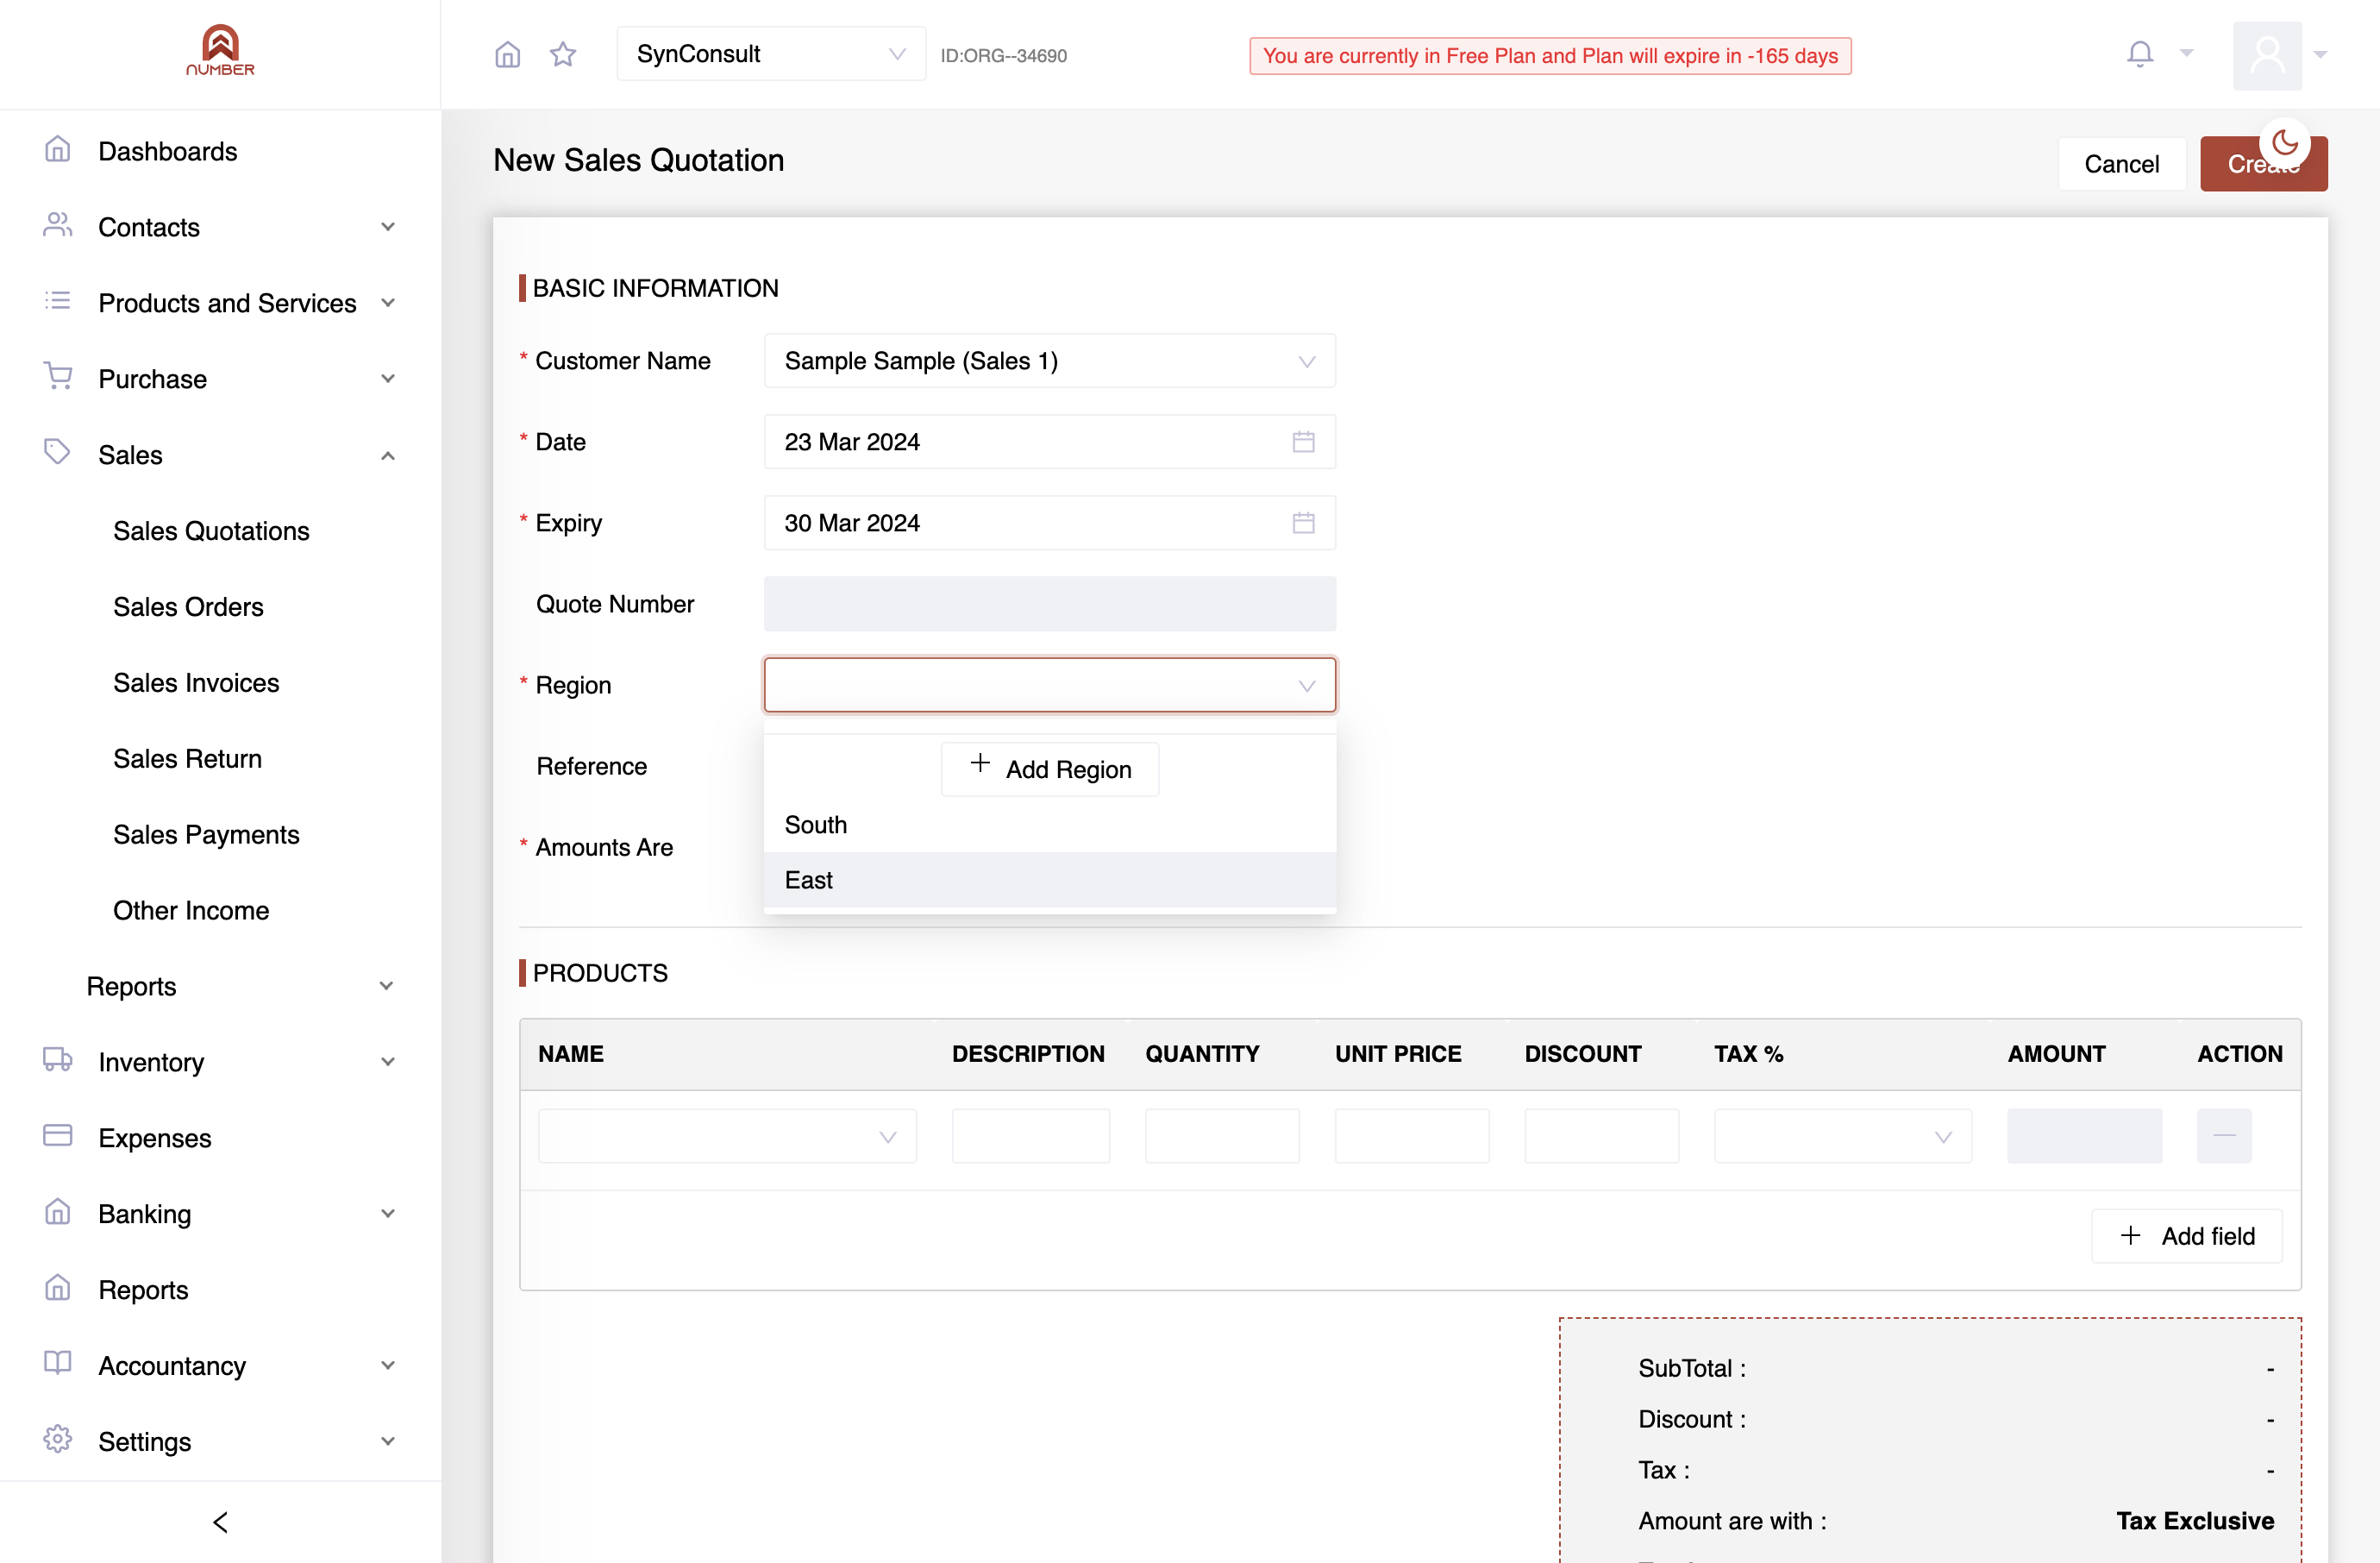The height and width of the screenshot is (1563, 2380).
Task: Click the Add Region button
Action: [x=1049, y=769]
